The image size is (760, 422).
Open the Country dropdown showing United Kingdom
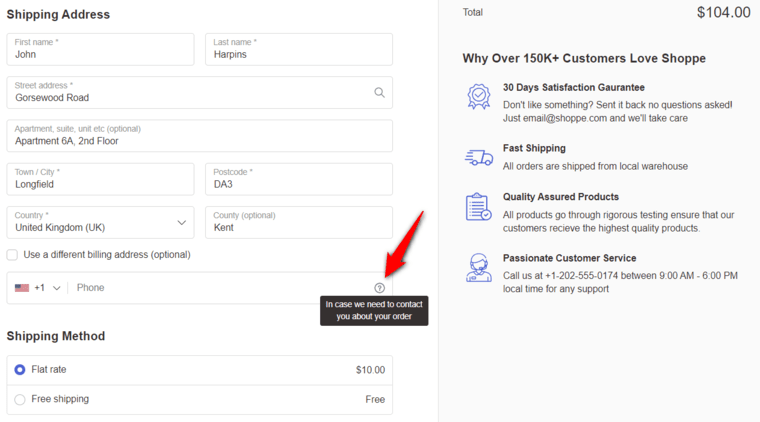pyautogui.click(x=100, y=222)
